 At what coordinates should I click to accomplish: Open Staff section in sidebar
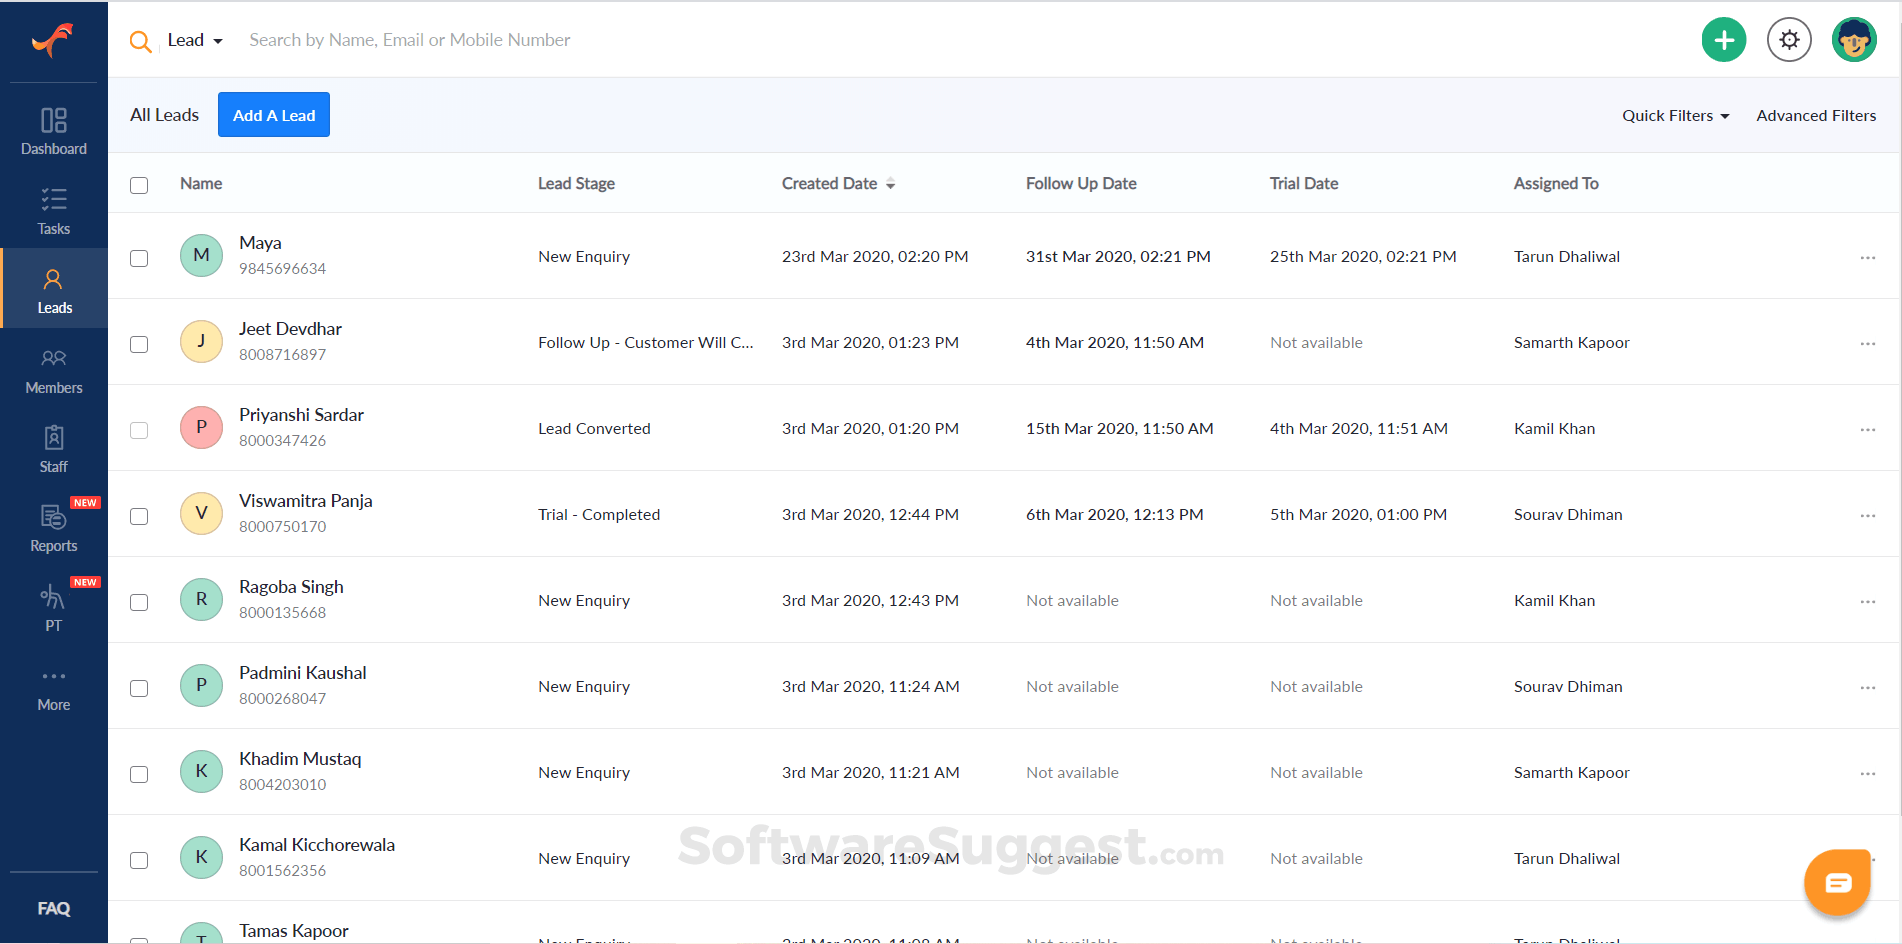(54, 449)
